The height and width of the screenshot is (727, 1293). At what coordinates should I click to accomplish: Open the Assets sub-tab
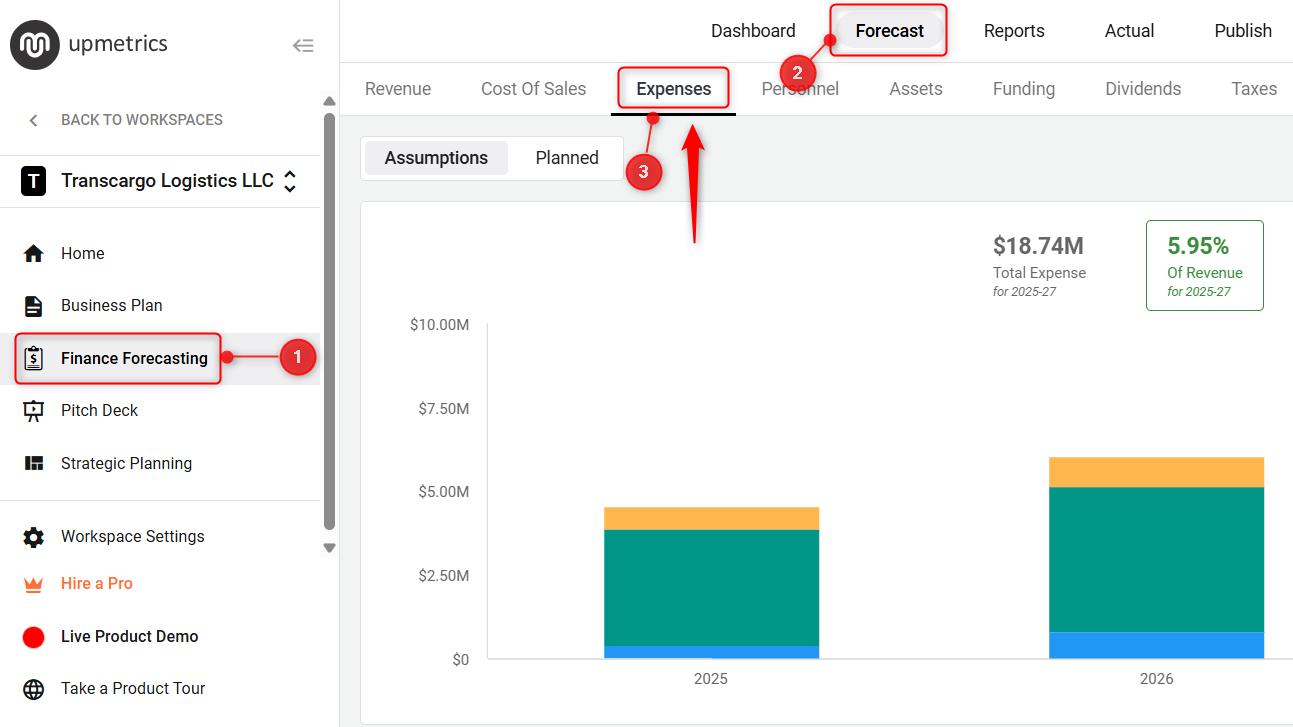point(916,89)
